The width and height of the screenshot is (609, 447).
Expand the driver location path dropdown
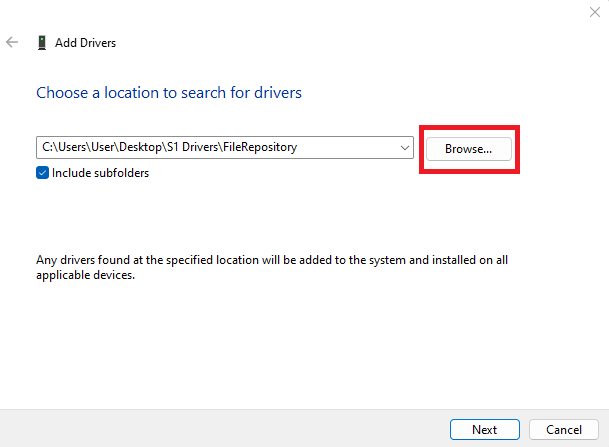pos(405,148)
